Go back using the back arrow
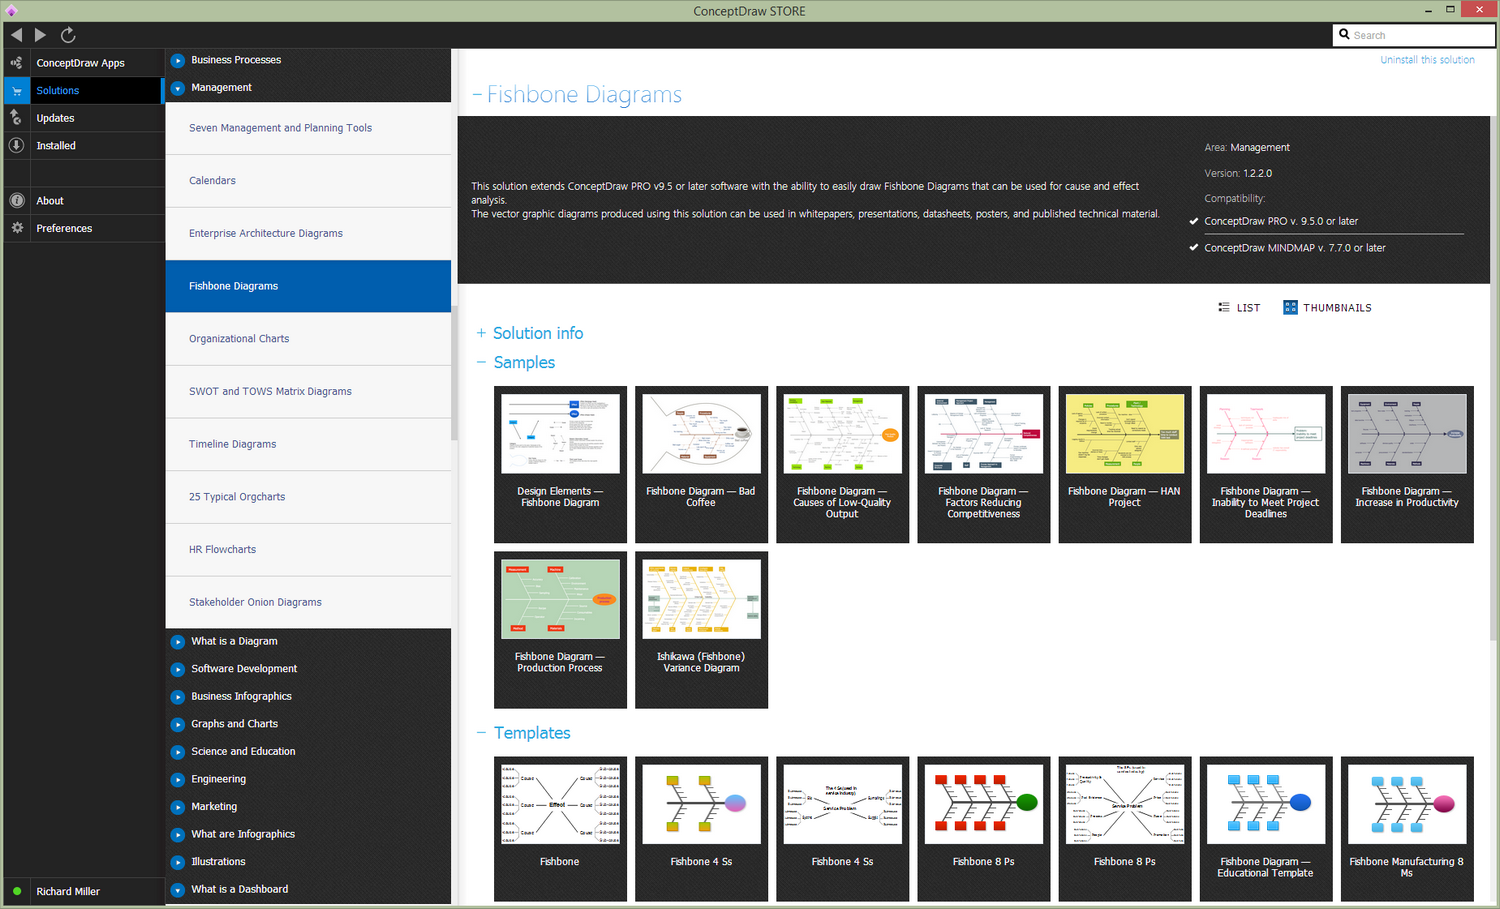 (16, 35)
